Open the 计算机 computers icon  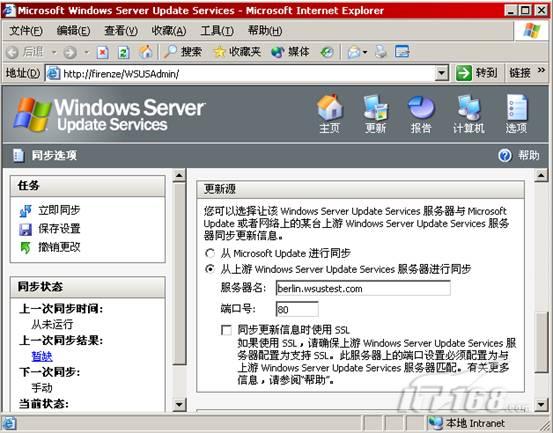tap(469, 108)
